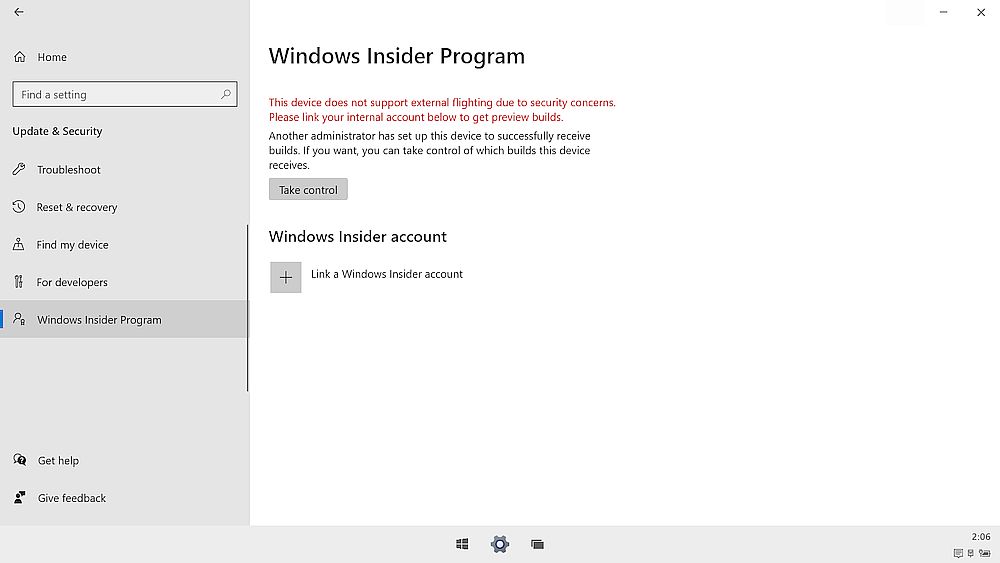The image size is (1000, 563).
Task: Click the Take control button
Action: 308,189
